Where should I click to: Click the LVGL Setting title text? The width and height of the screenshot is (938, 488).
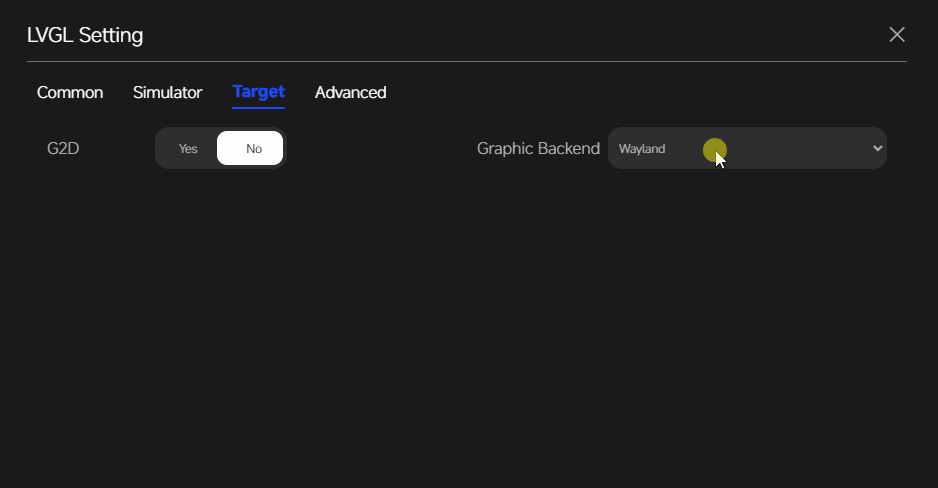(x=85, y=35)
